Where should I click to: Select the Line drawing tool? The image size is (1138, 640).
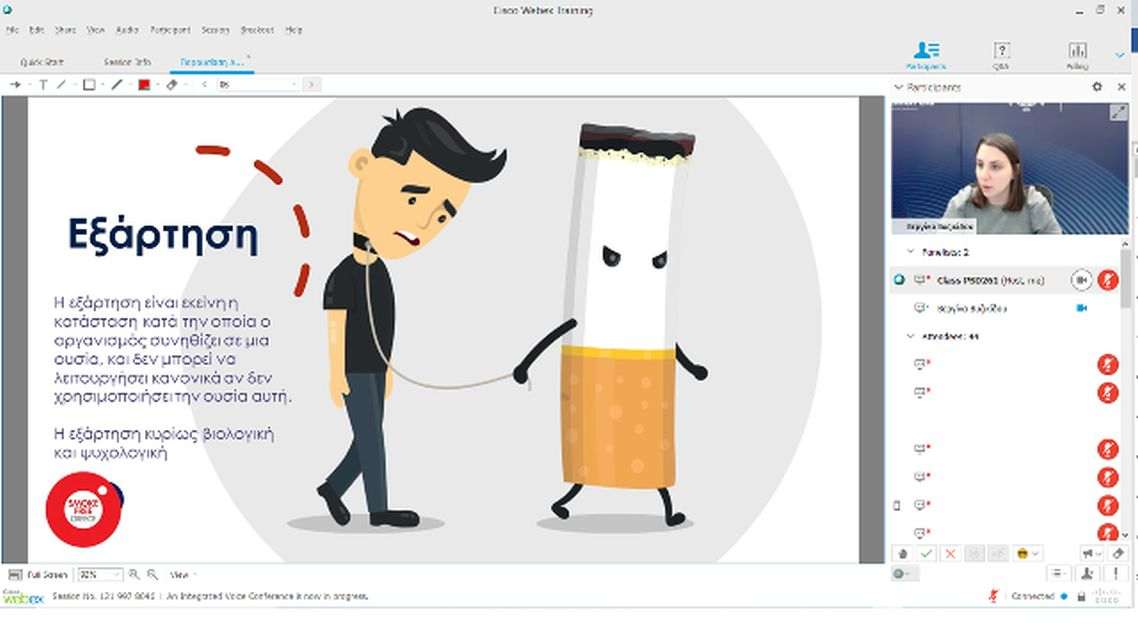[x=62, y=85]
